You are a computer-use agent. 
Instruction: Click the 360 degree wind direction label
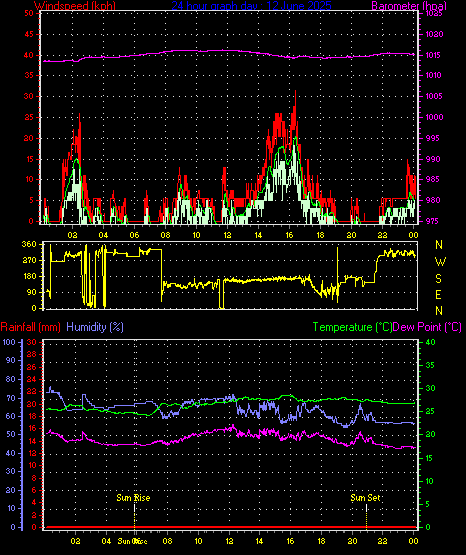pyautogui.click(x=29, y=244)
